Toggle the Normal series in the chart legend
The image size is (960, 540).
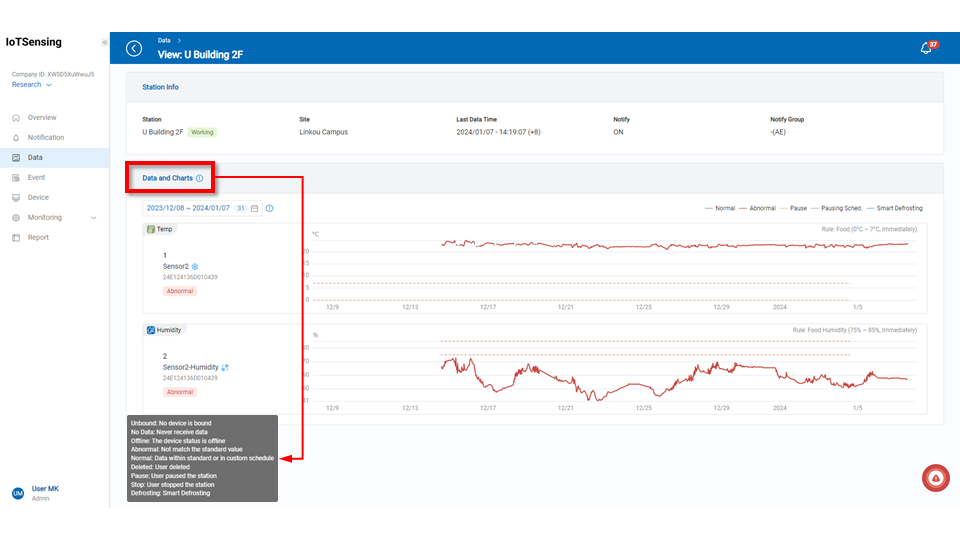point(719,208)
